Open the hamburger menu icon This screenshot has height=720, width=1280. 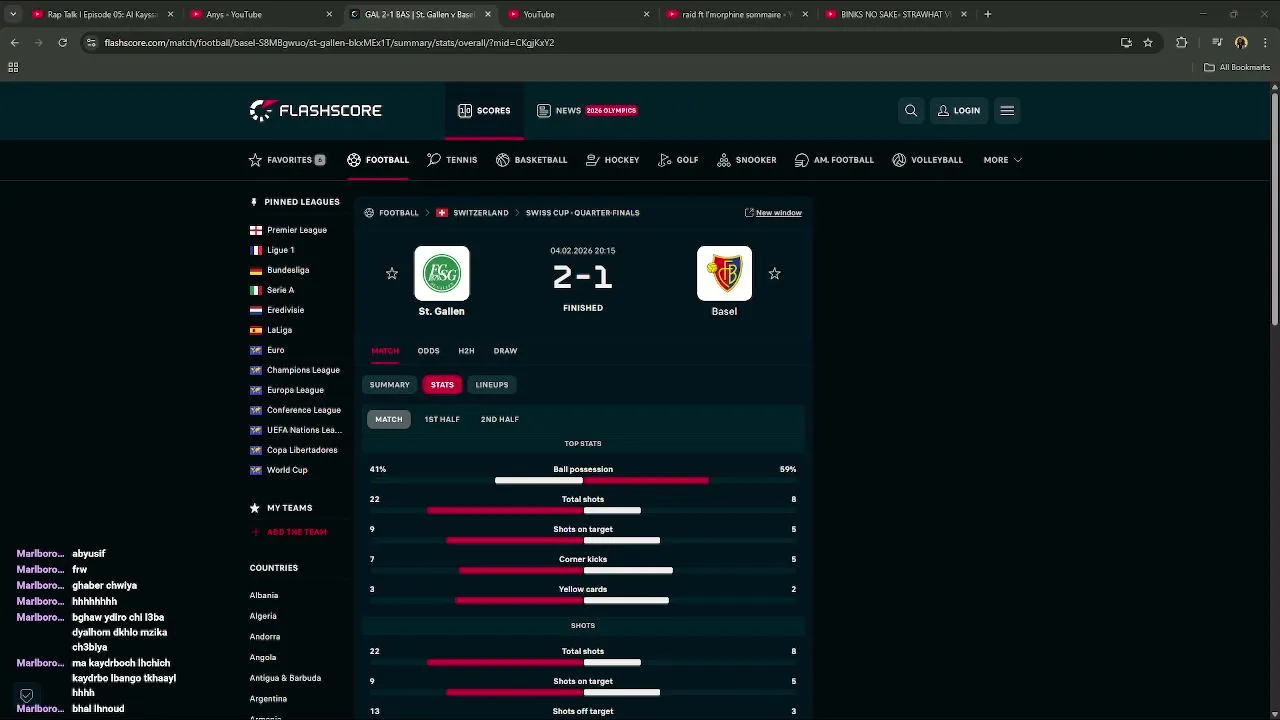click(1007, 111)
